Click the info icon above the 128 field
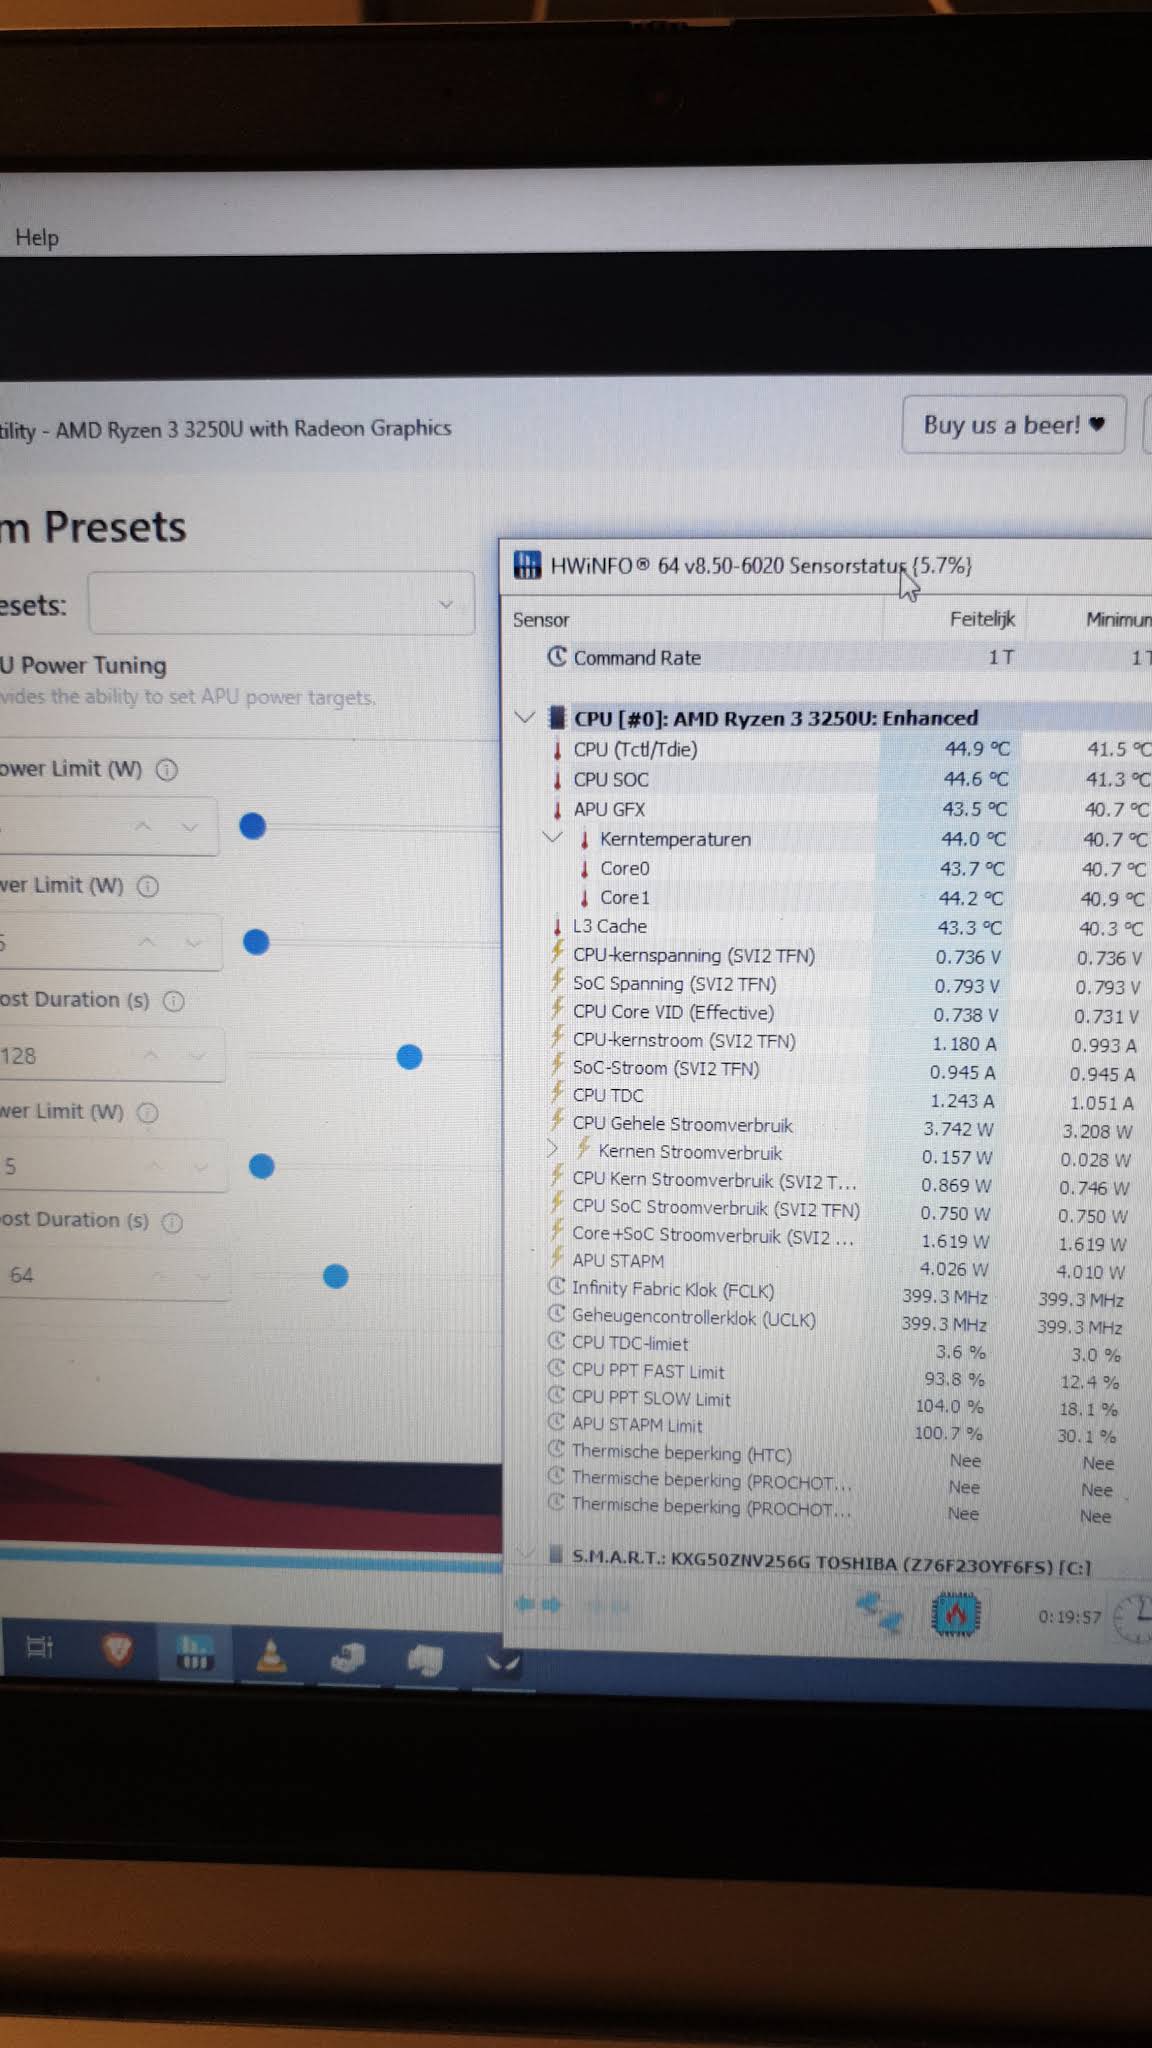 pos(173,1001)
